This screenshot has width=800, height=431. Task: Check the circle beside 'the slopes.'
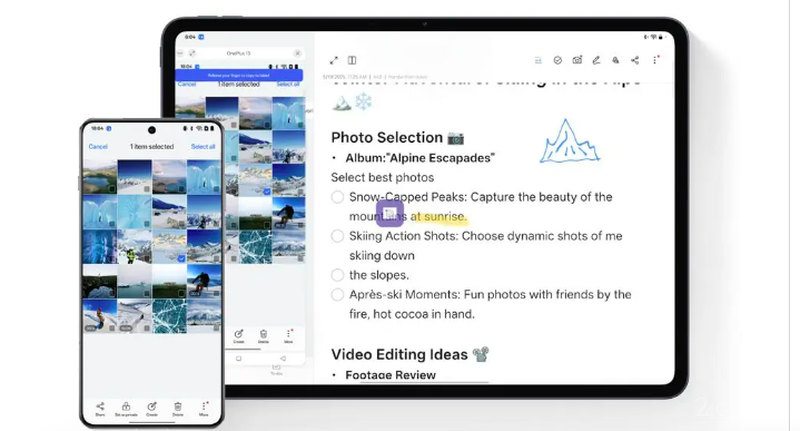click(x=337, y=275)
